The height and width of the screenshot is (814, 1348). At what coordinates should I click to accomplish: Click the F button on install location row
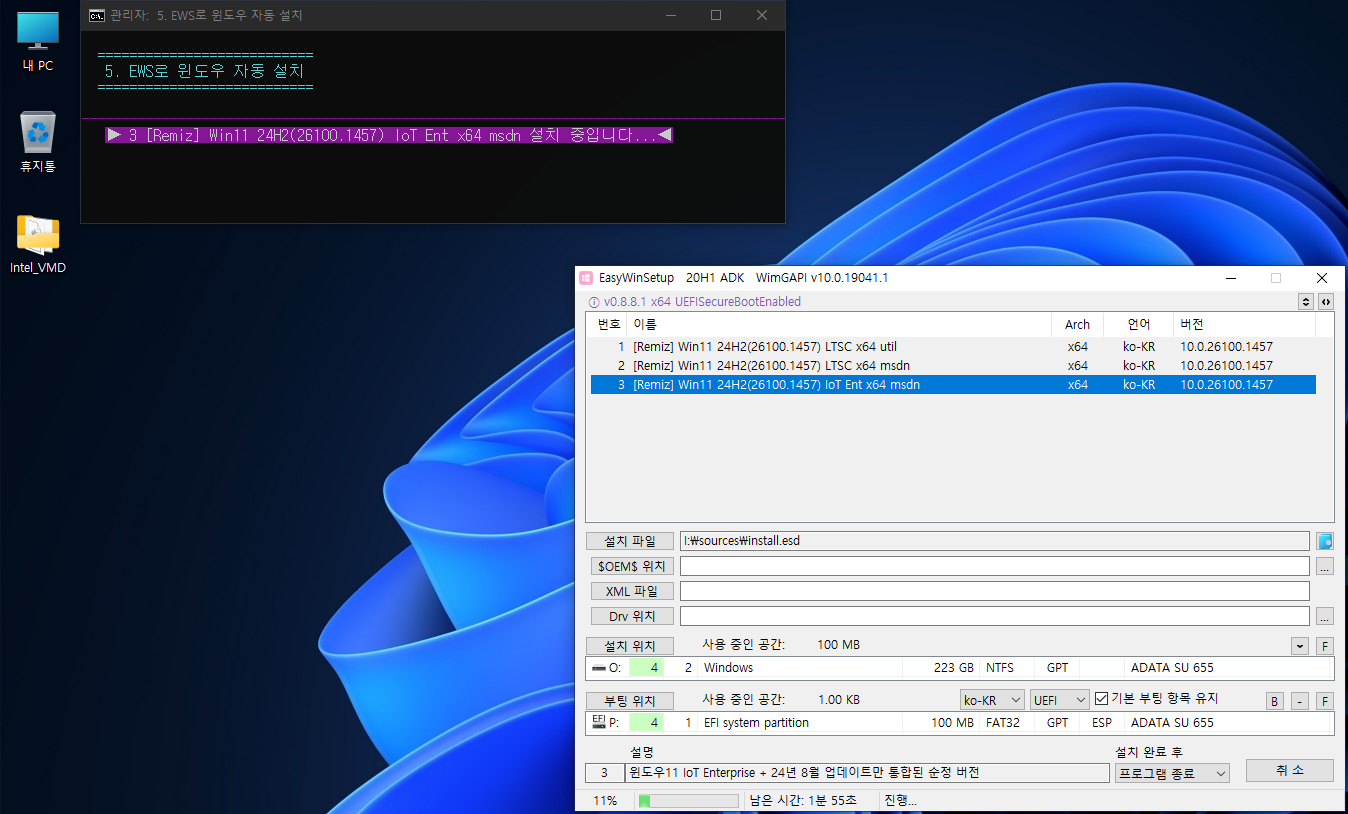(x=1325, y=646)
